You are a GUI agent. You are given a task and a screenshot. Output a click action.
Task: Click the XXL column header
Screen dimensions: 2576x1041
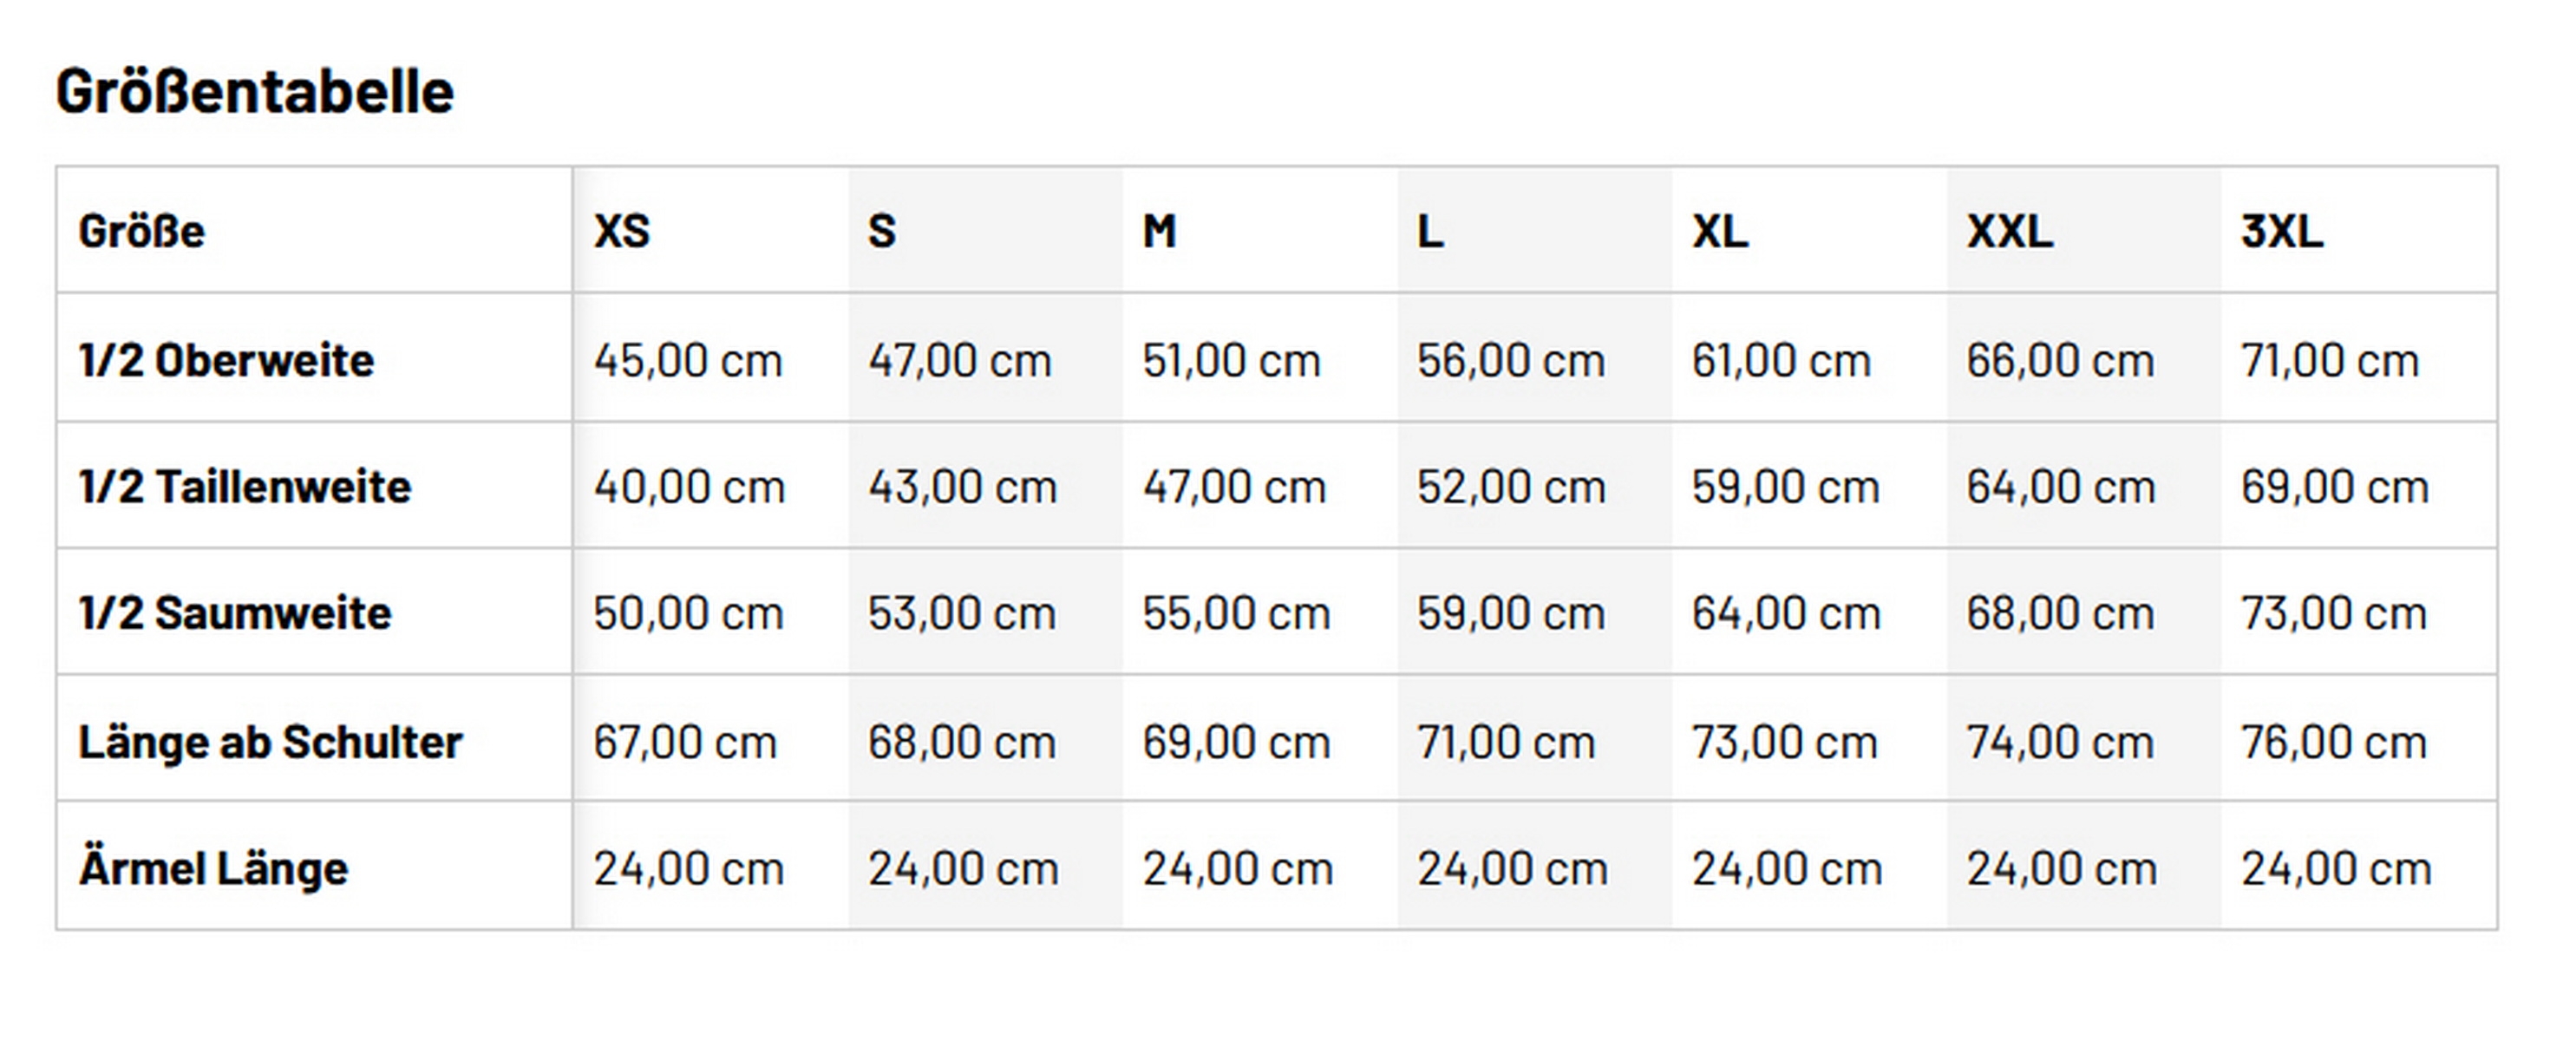2010,232
